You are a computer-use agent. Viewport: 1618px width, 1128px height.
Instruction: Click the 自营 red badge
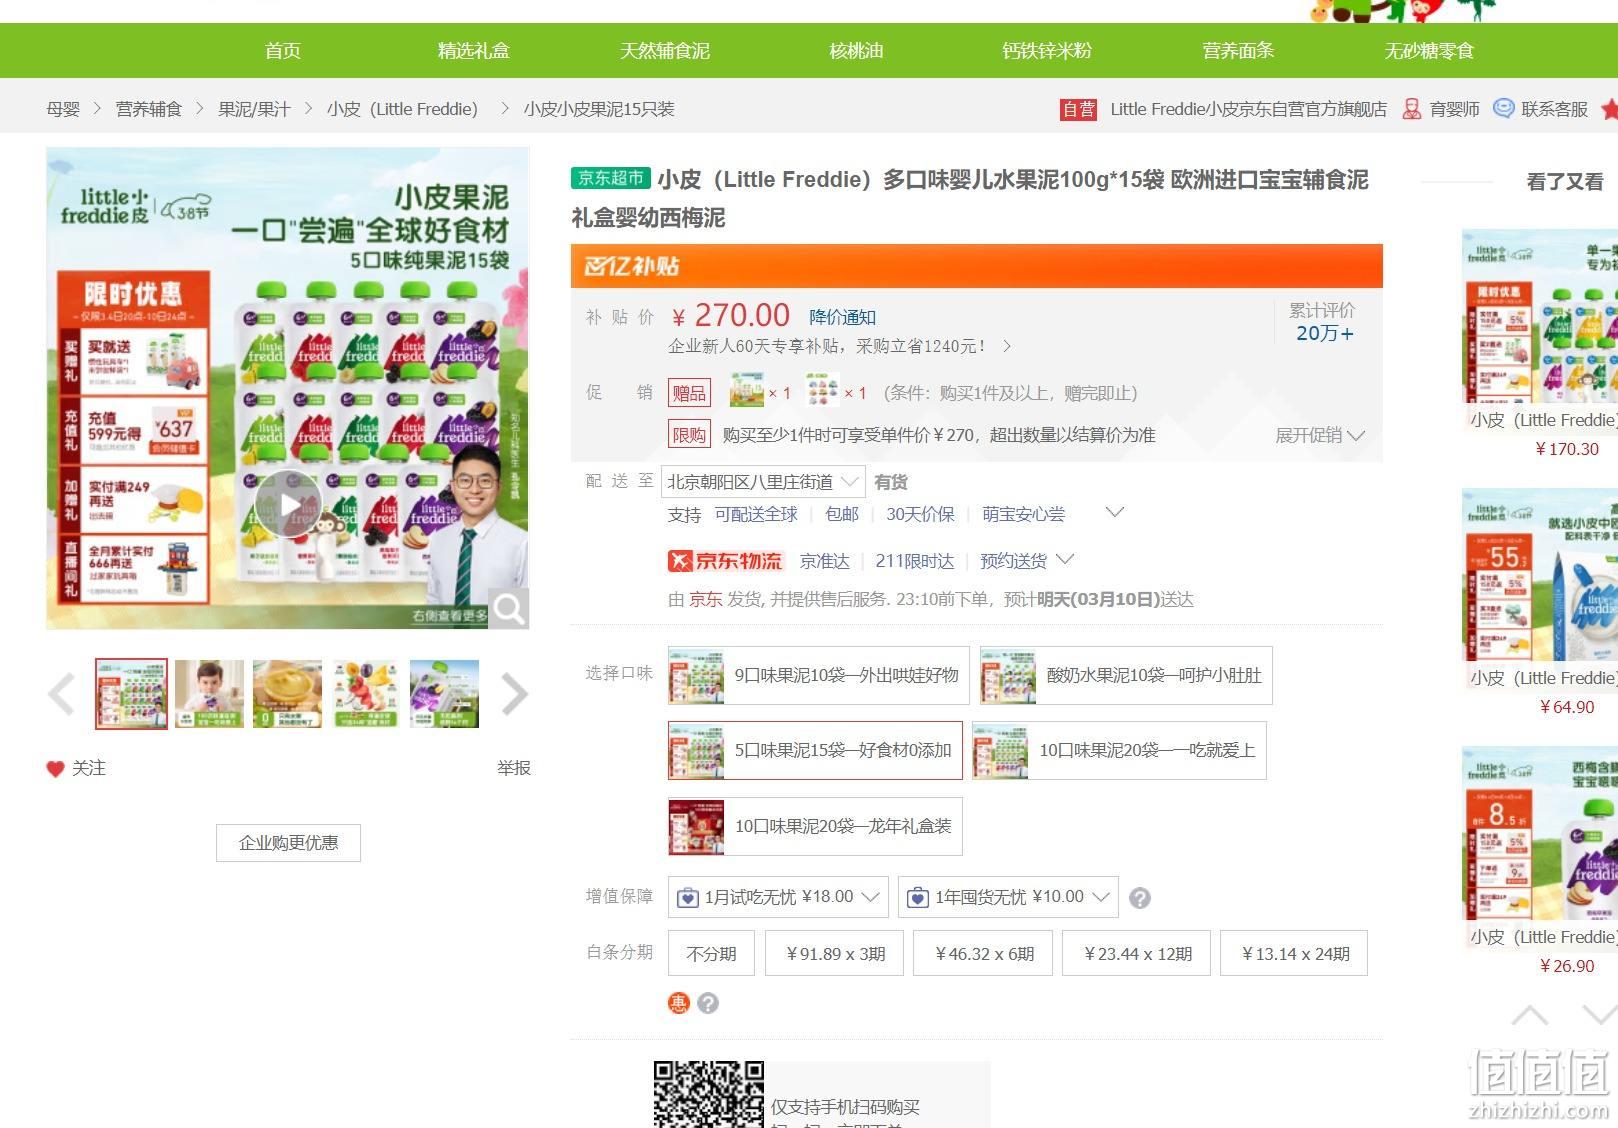pos(1078,109)
